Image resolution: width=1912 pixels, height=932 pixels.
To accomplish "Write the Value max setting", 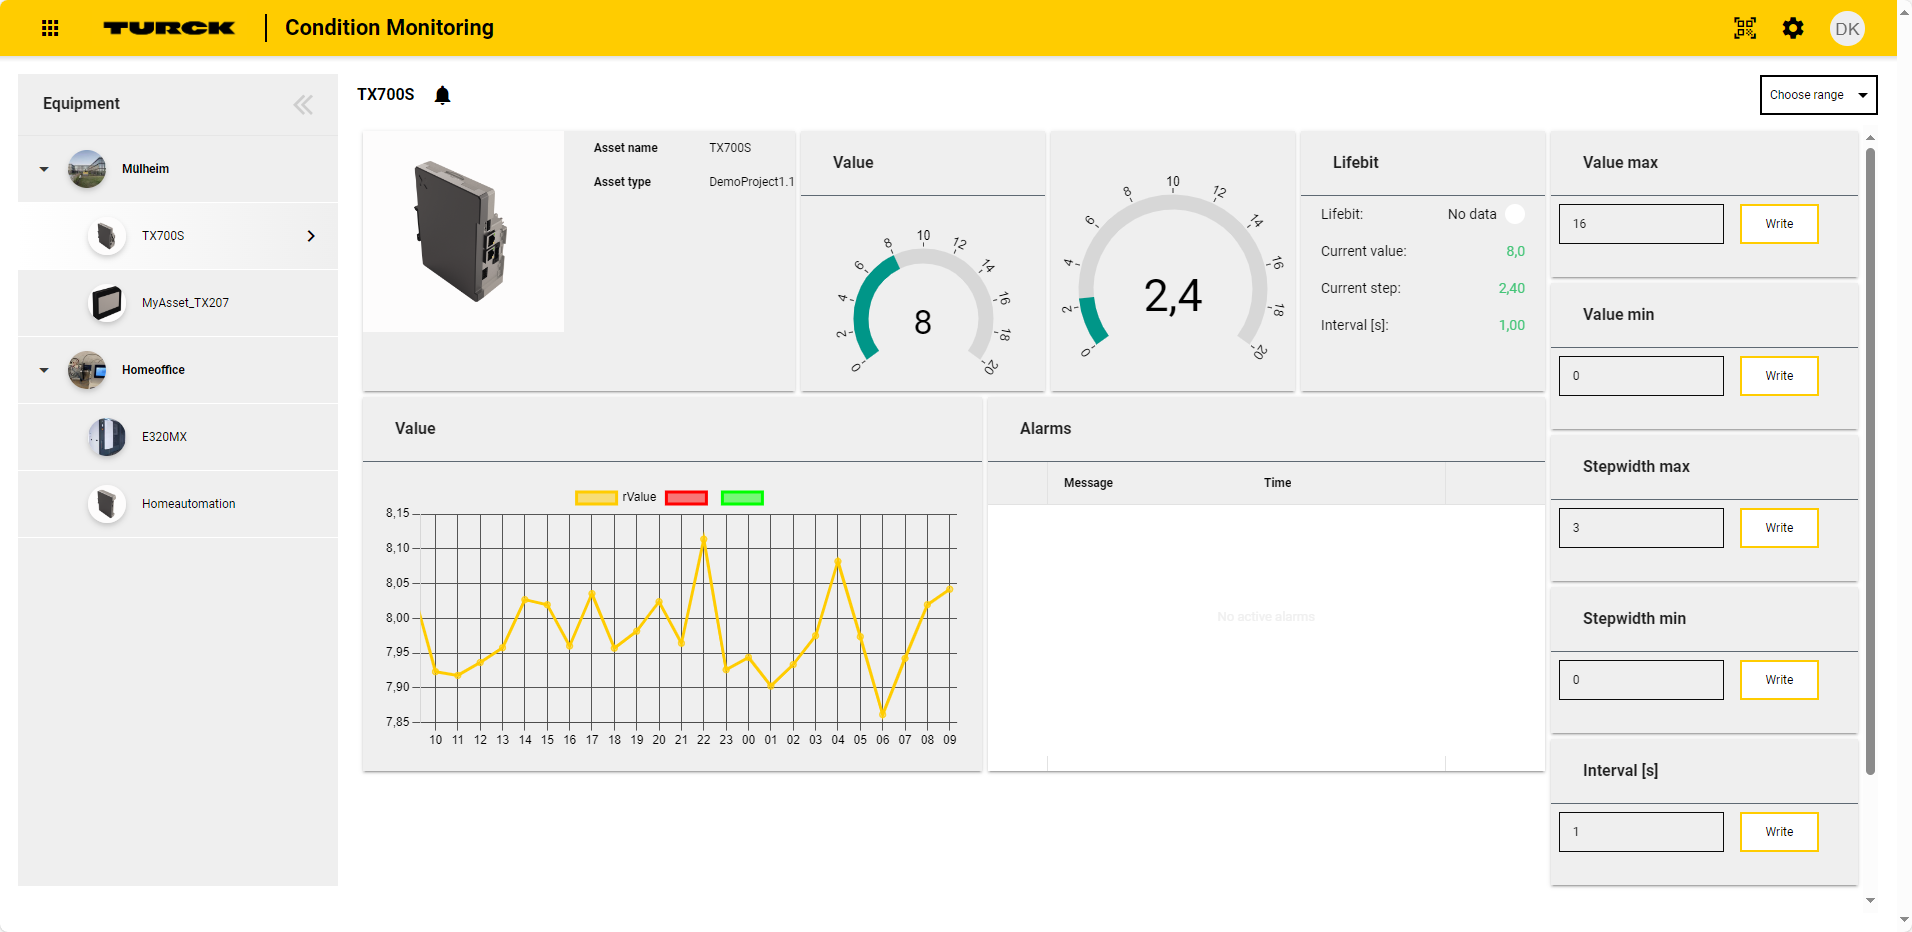I will click(x=1779, y=224).
